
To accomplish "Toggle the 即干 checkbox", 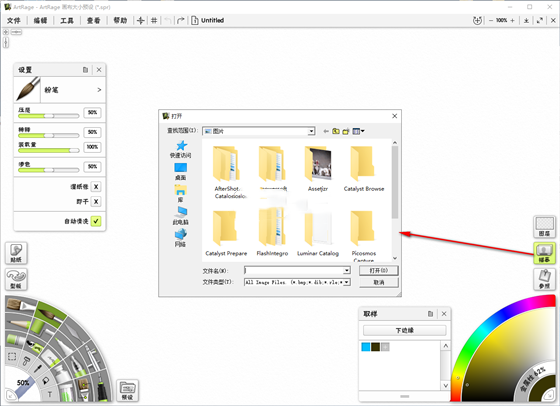I will (x=96, y=202).
